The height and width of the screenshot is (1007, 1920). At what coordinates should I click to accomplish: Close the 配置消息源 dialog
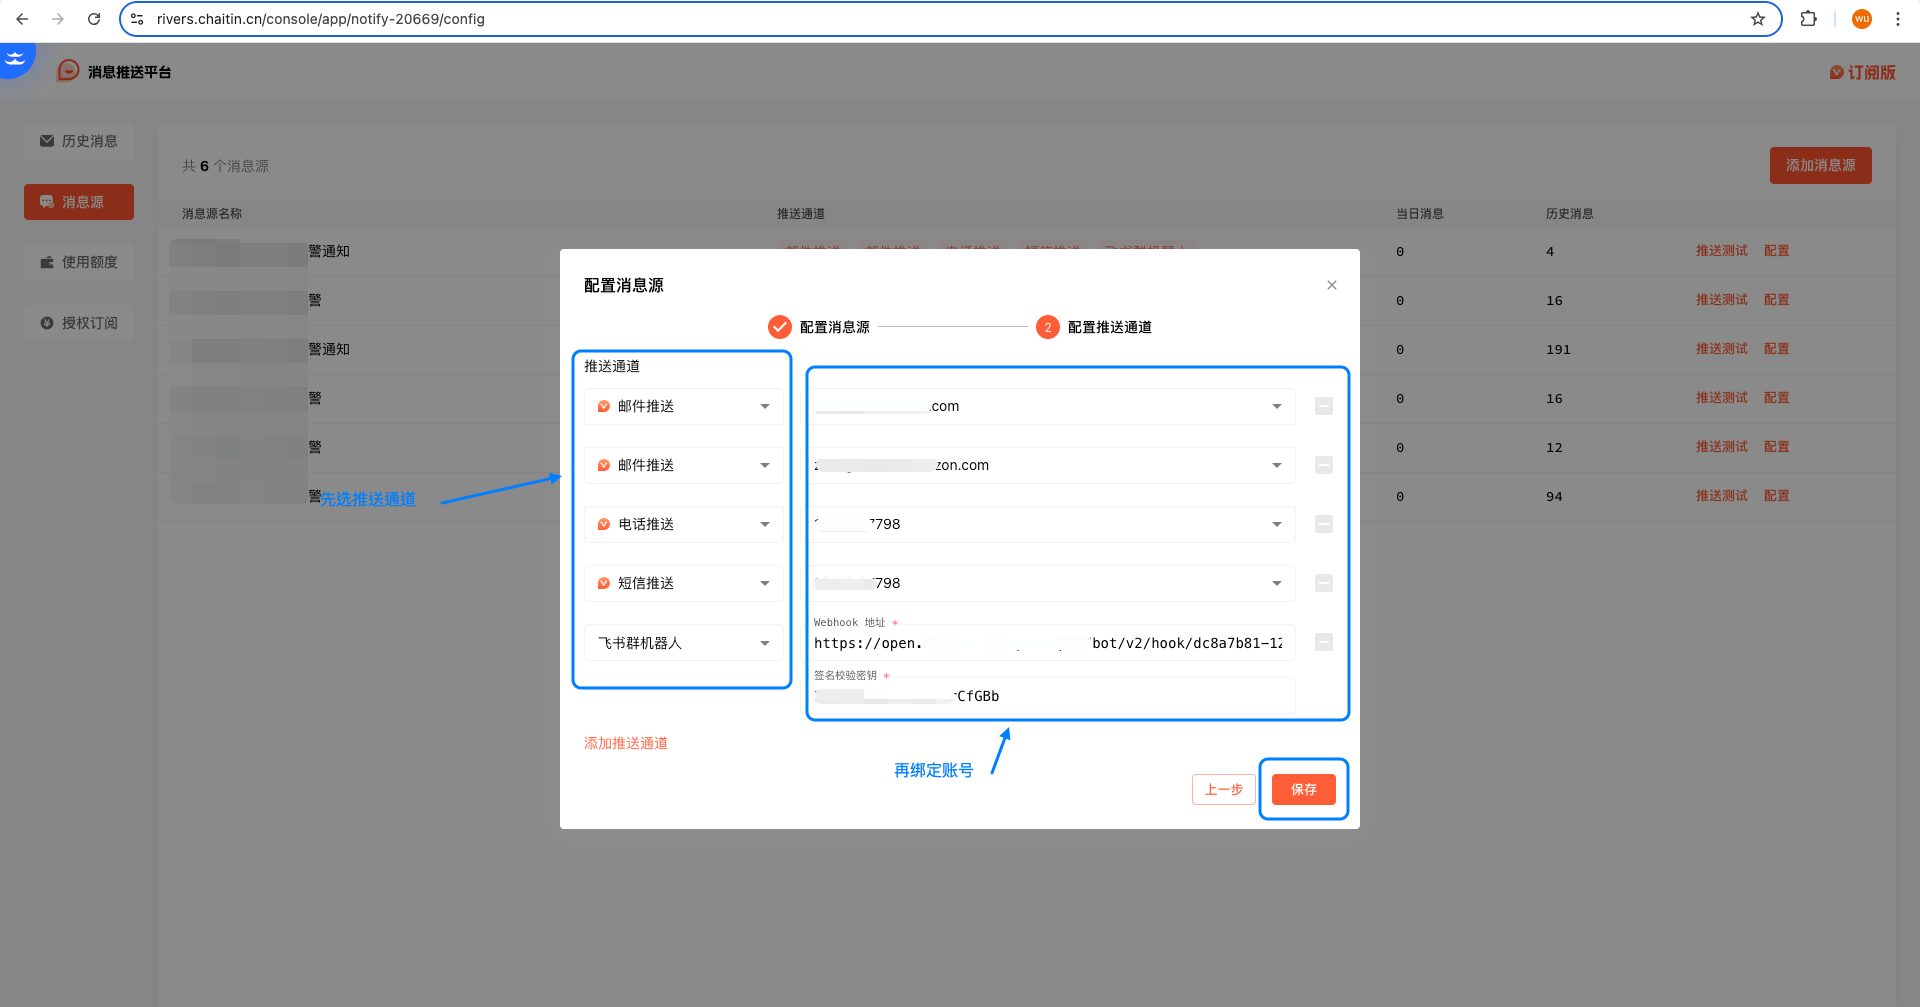[x=1331, y=285]
